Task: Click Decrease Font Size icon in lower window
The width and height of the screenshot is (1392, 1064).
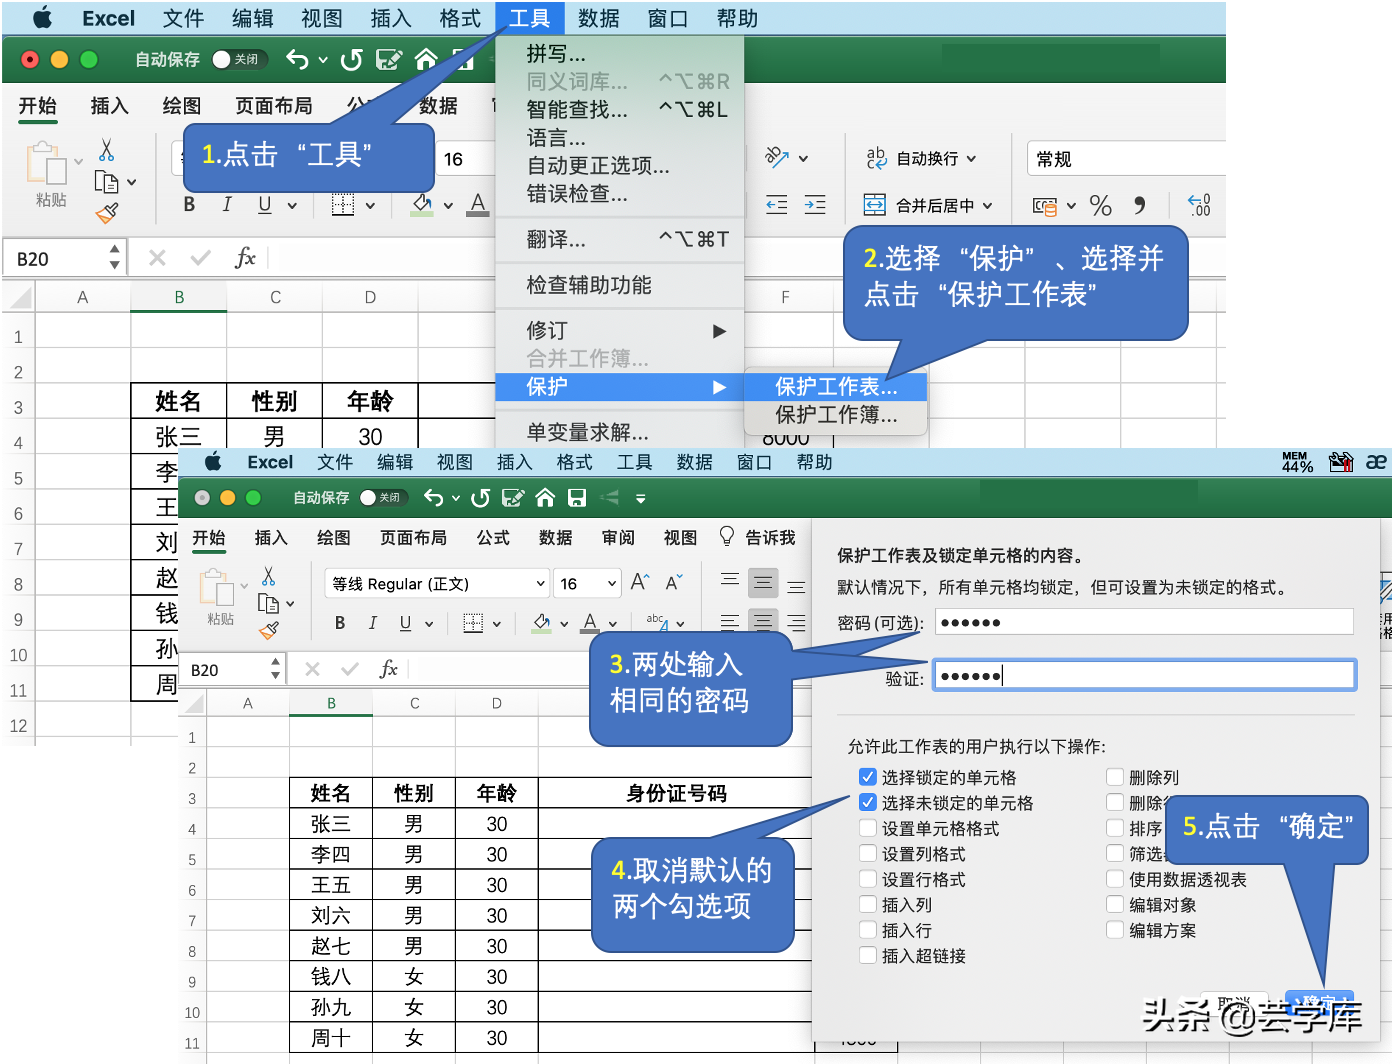Action: (674, 582)
